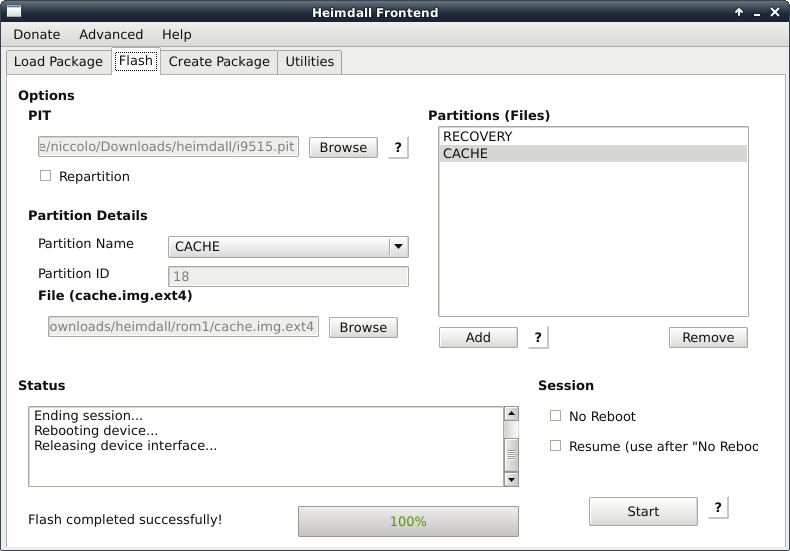Tick the Resume (use after No Reboot) checkbox
Image resolution: width=790 pixels, height=551 pixels.
click(x=555, y=446)
